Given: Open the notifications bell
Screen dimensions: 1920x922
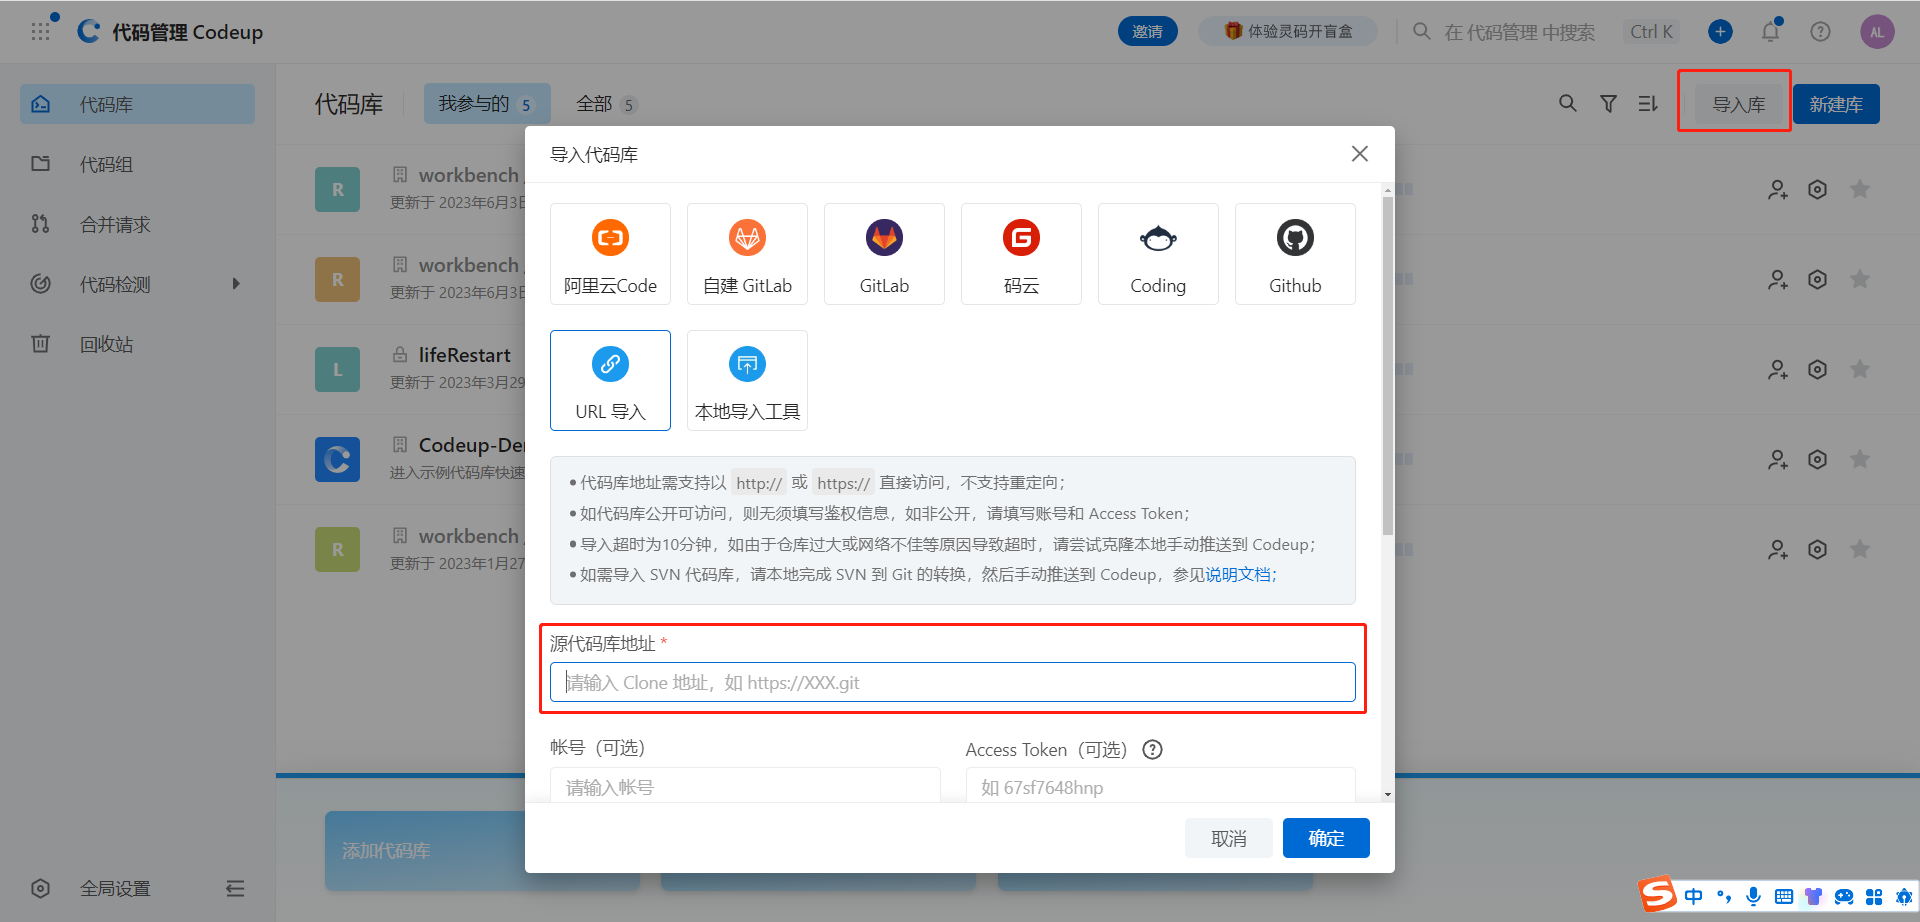Looking at the screenshot, I should tap(1770, 32).
